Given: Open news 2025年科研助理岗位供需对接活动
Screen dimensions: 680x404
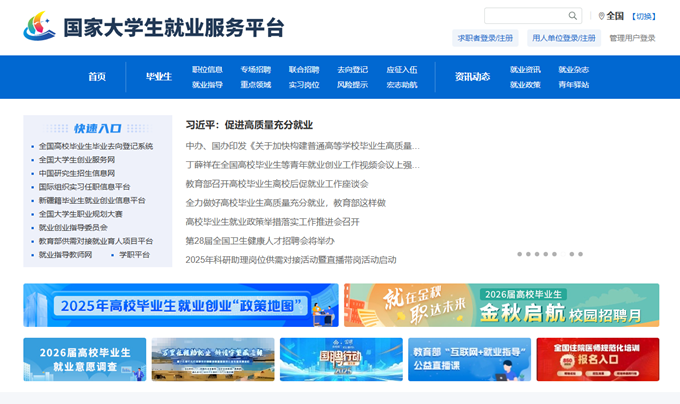Looking at the screenshot, I should (291, 260).
